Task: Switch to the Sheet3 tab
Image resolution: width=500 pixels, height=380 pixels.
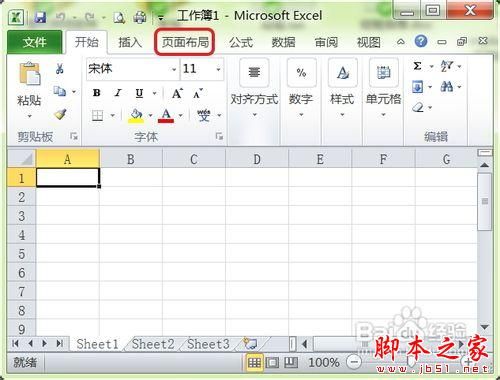Action: [x=208, y=344]
